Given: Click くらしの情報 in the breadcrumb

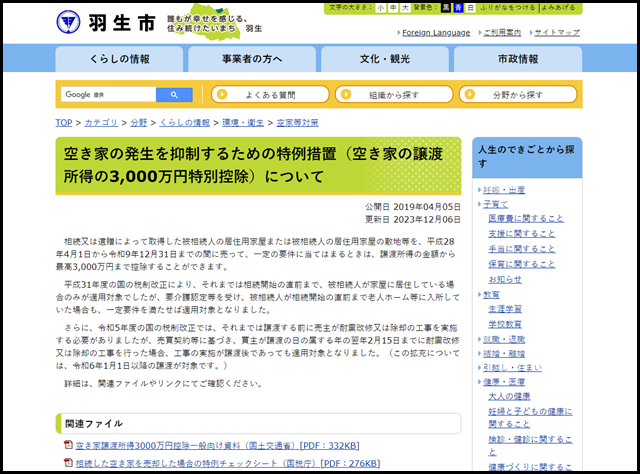Looking at the screenshot, I should [184, 123].
